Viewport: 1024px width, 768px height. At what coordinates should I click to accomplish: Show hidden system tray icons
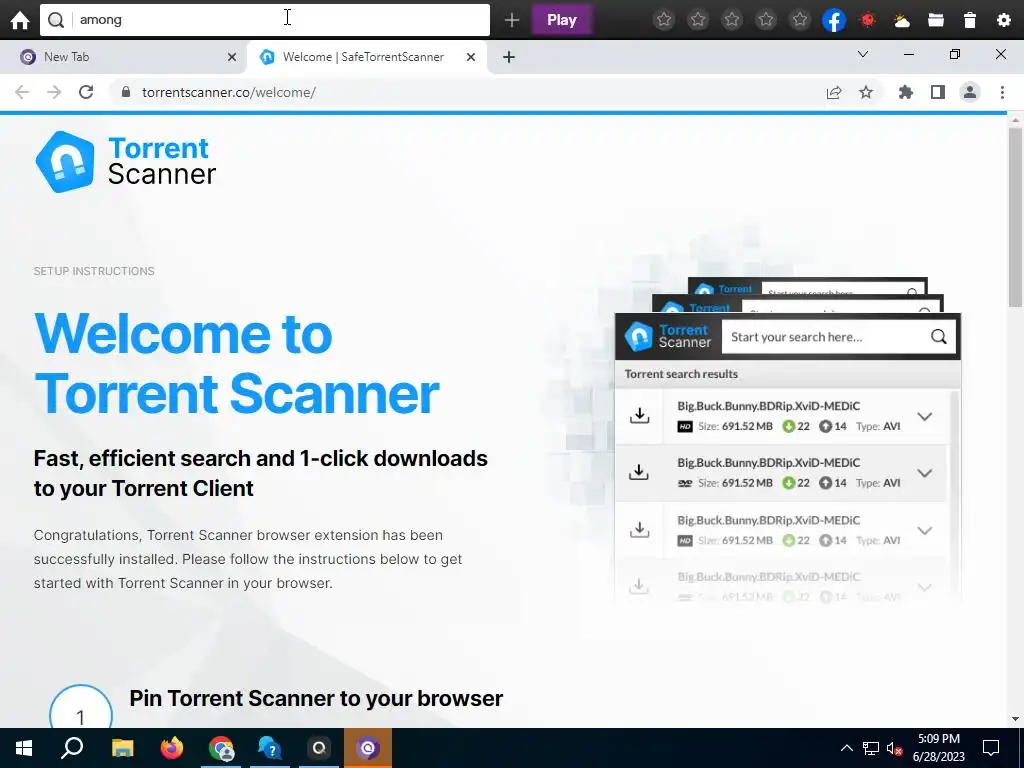846,748
